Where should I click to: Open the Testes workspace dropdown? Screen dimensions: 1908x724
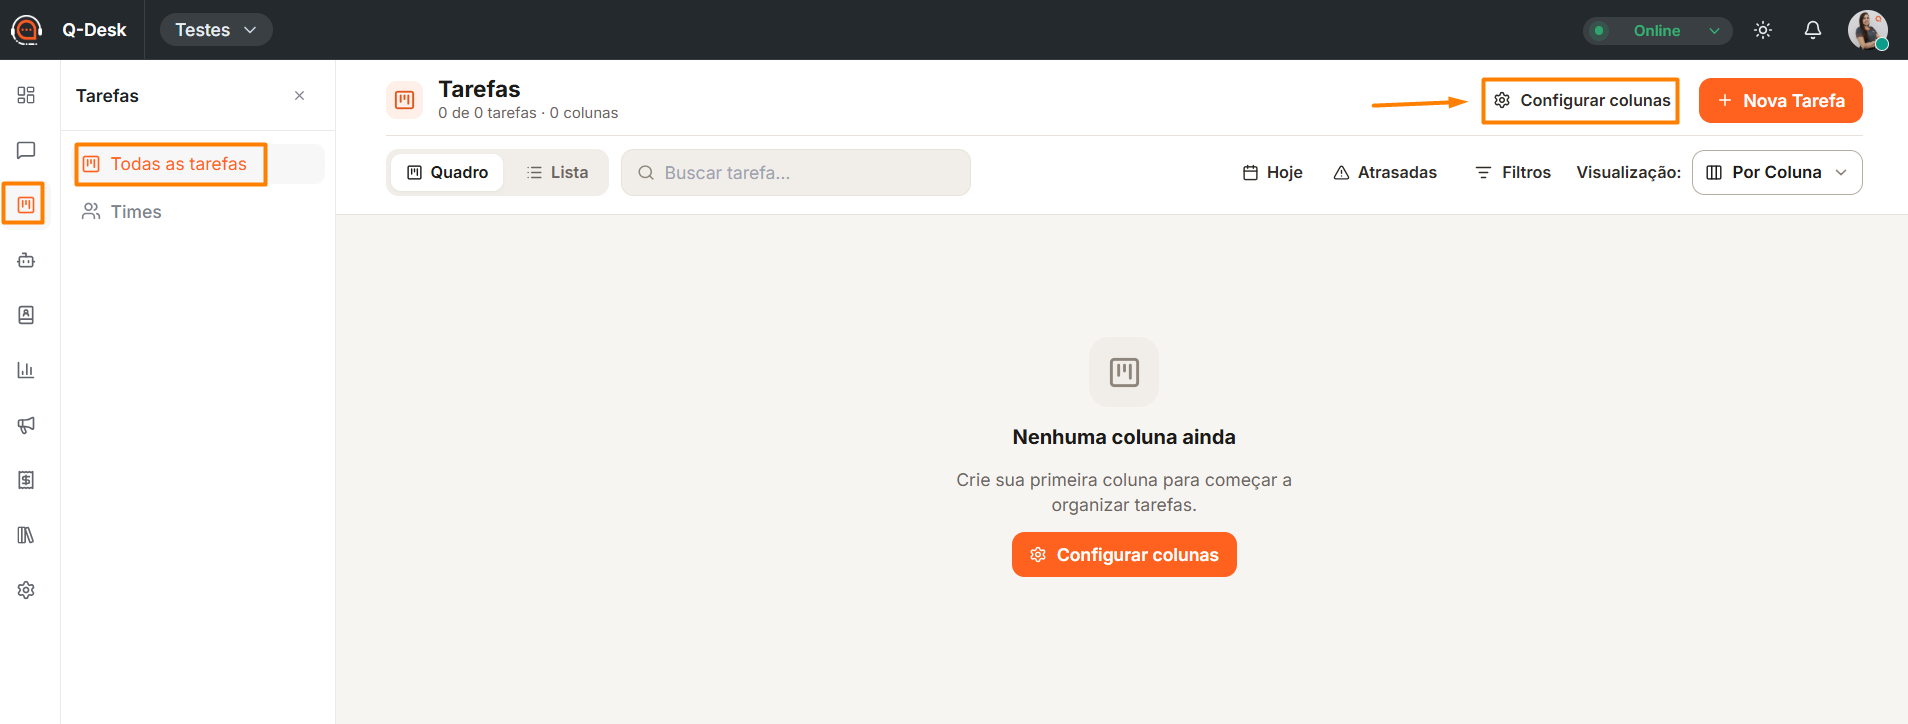(216, 30)
